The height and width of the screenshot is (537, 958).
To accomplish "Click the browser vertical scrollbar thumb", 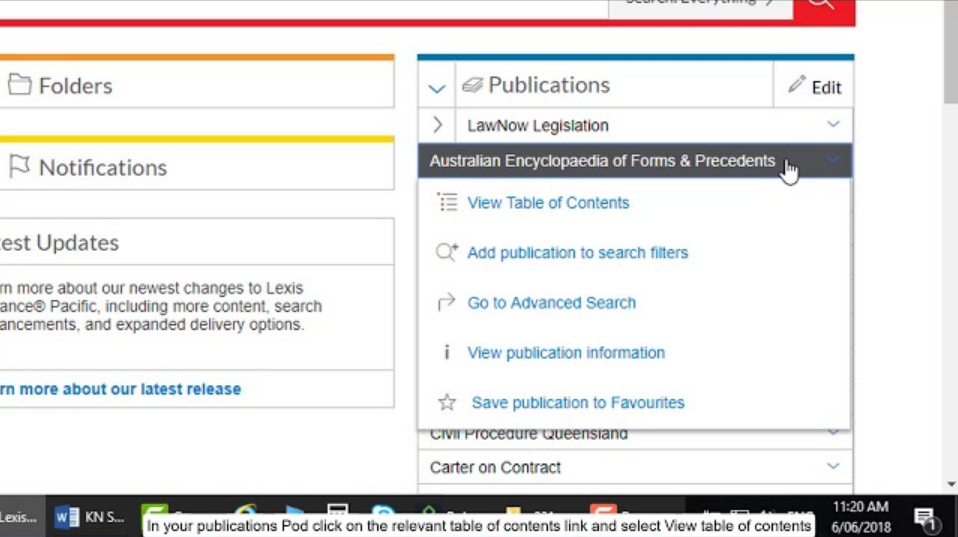I will (x=951, y=52).
